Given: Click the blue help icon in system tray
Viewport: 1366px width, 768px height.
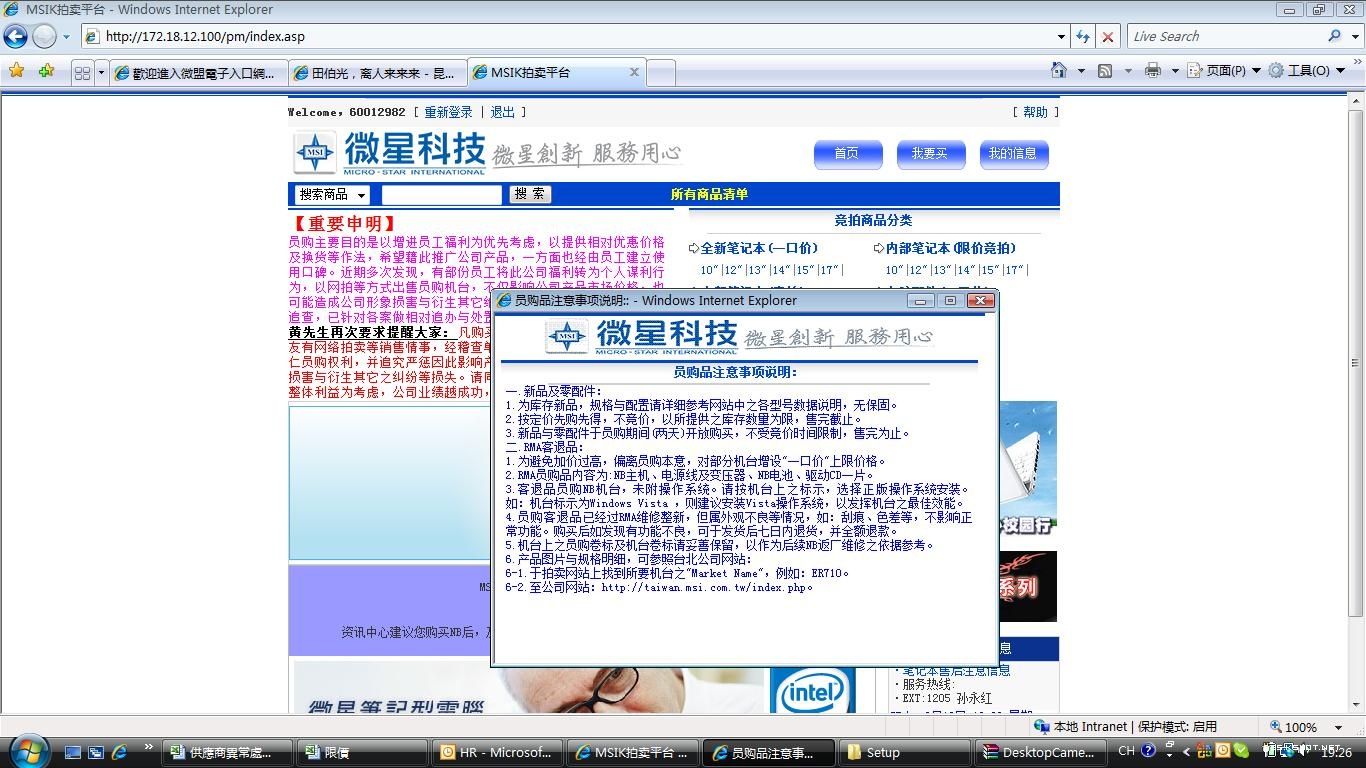Looking at the screenshot, I should pyautogui.click(x=1149, y=751).
